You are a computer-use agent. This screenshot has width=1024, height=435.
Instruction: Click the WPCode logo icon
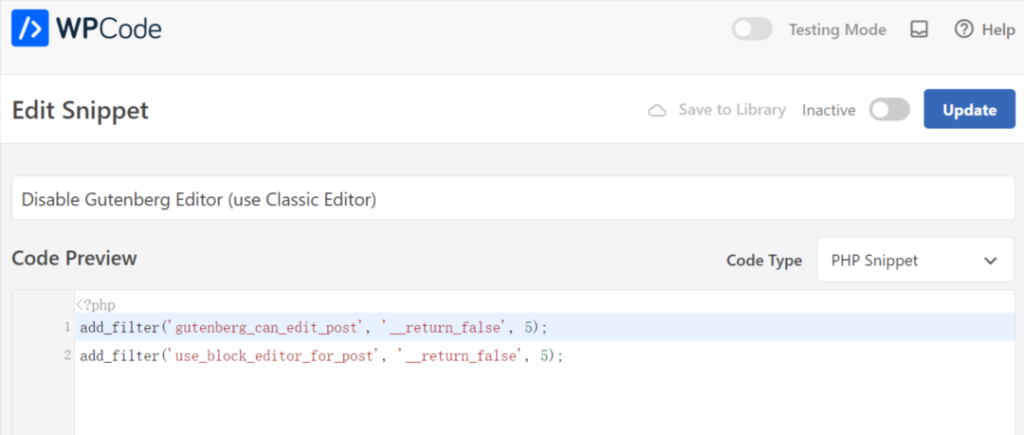[x=30, y=28]
